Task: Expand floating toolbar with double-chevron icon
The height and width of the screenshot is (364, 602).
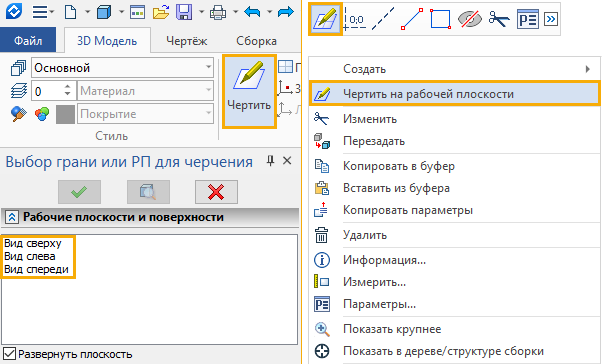Action: (551, 19)
